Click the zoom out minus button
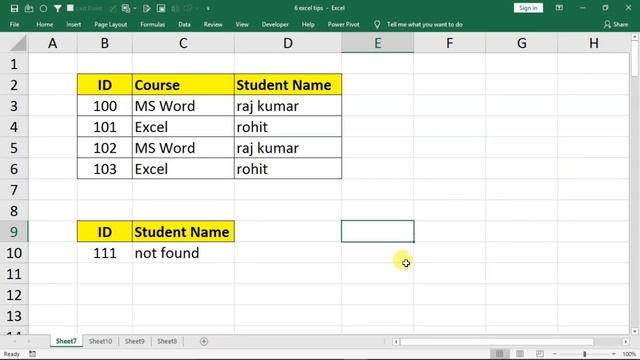Viewport: 640px width, 360px height. [x=555, y=354]
